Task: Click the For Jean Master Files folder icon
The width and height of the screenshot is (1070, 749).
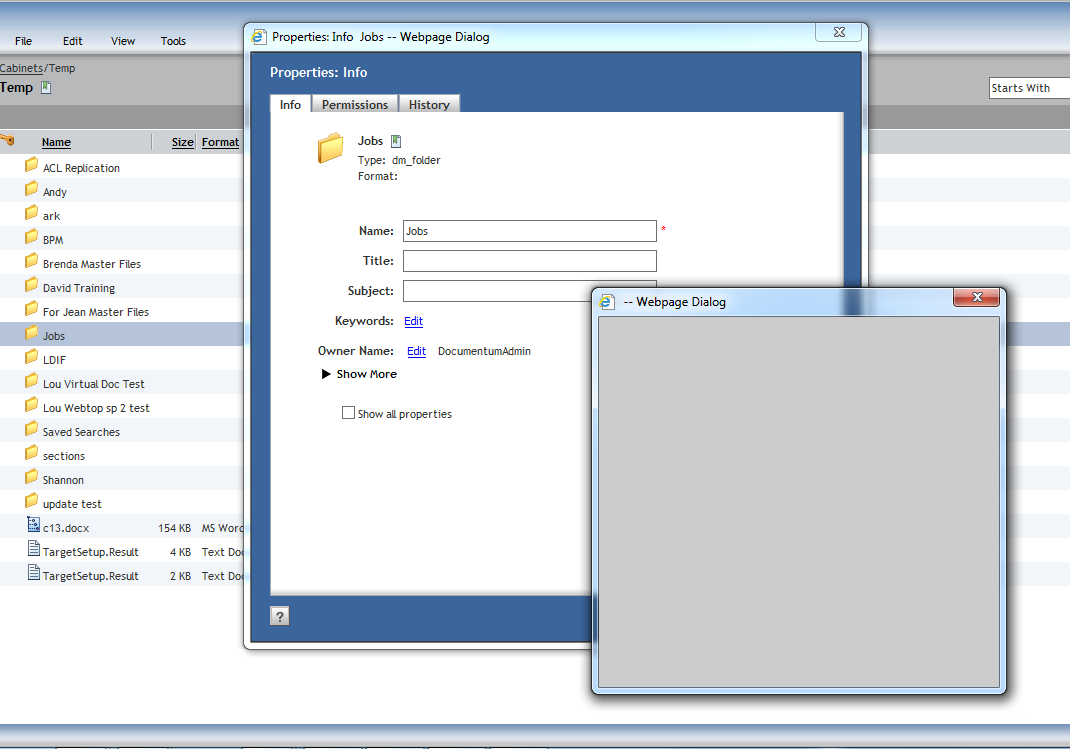Action: coord(31,309)
